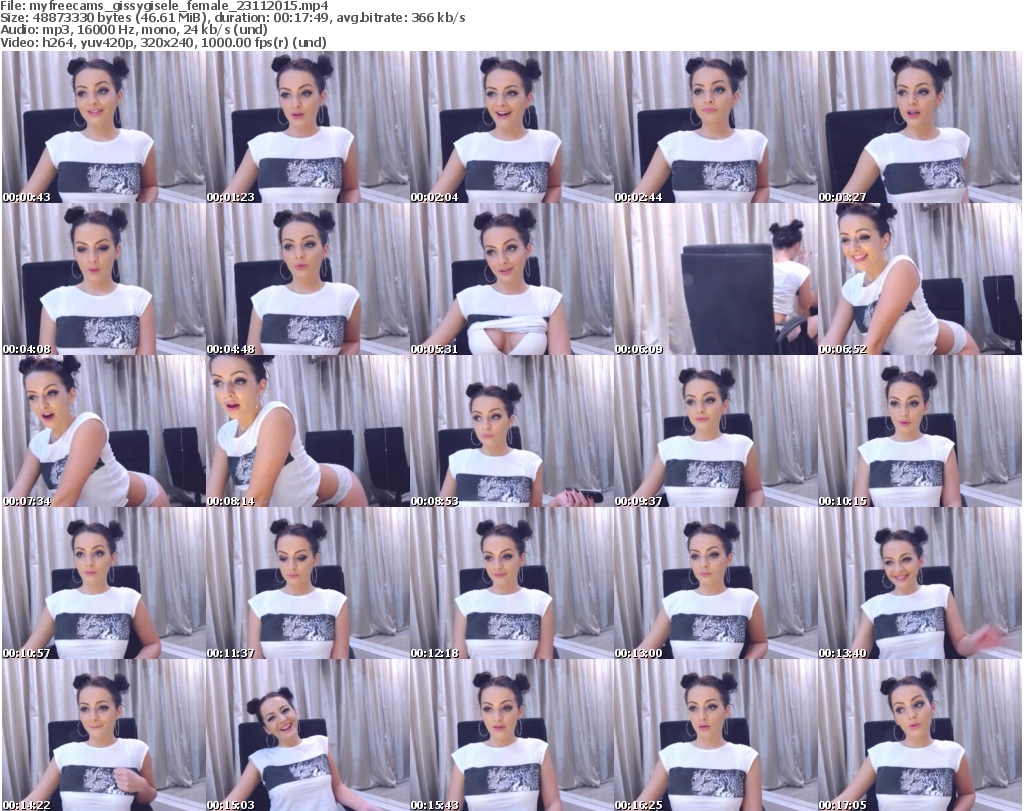
Task: Click the thumbnail marked 00:09:37
Action: coord(715,431)
